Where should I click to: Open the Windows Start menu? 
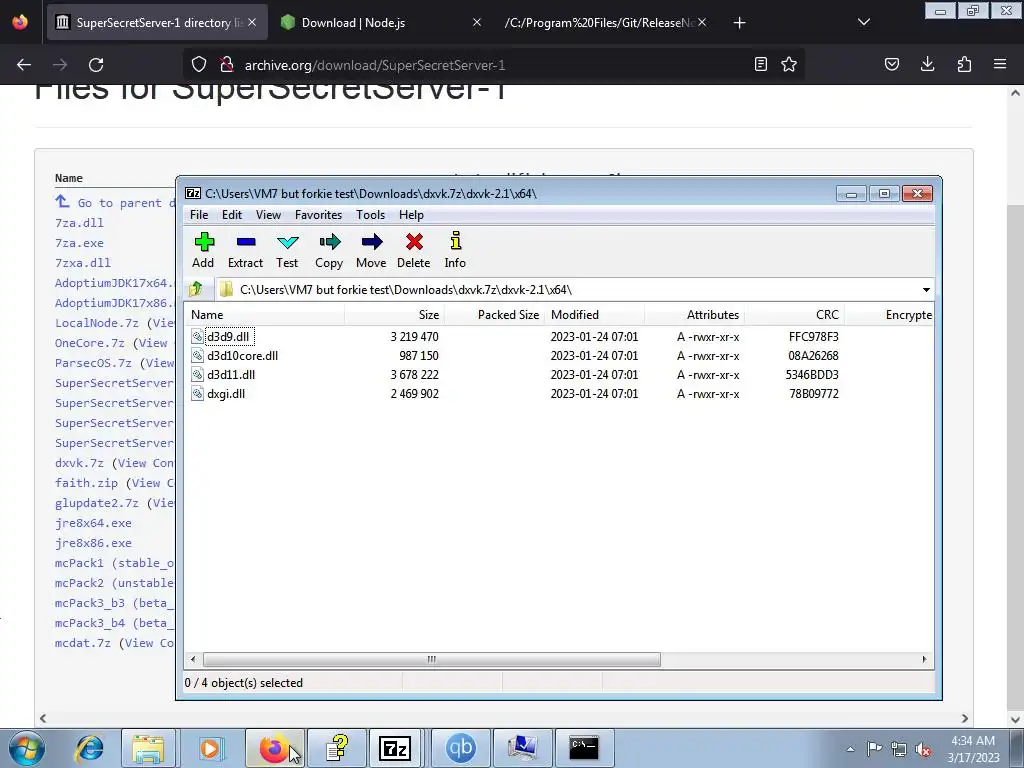[x=27, y=749]
